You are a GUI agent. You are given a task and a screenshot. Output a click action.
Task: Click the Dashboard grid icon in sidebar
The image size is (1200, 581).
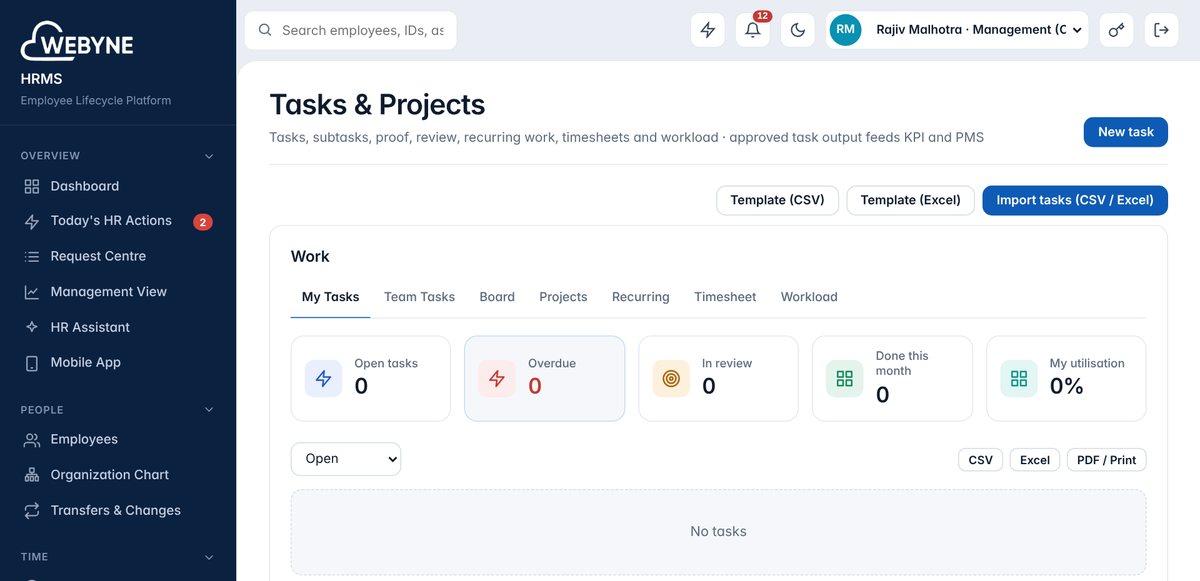32,186
